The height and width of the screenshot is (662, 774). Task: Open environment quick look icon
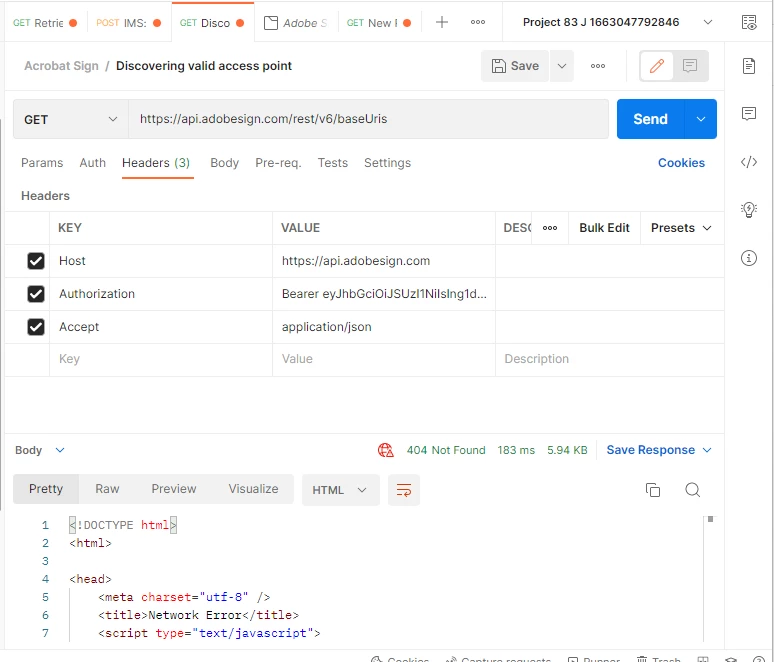749,22
